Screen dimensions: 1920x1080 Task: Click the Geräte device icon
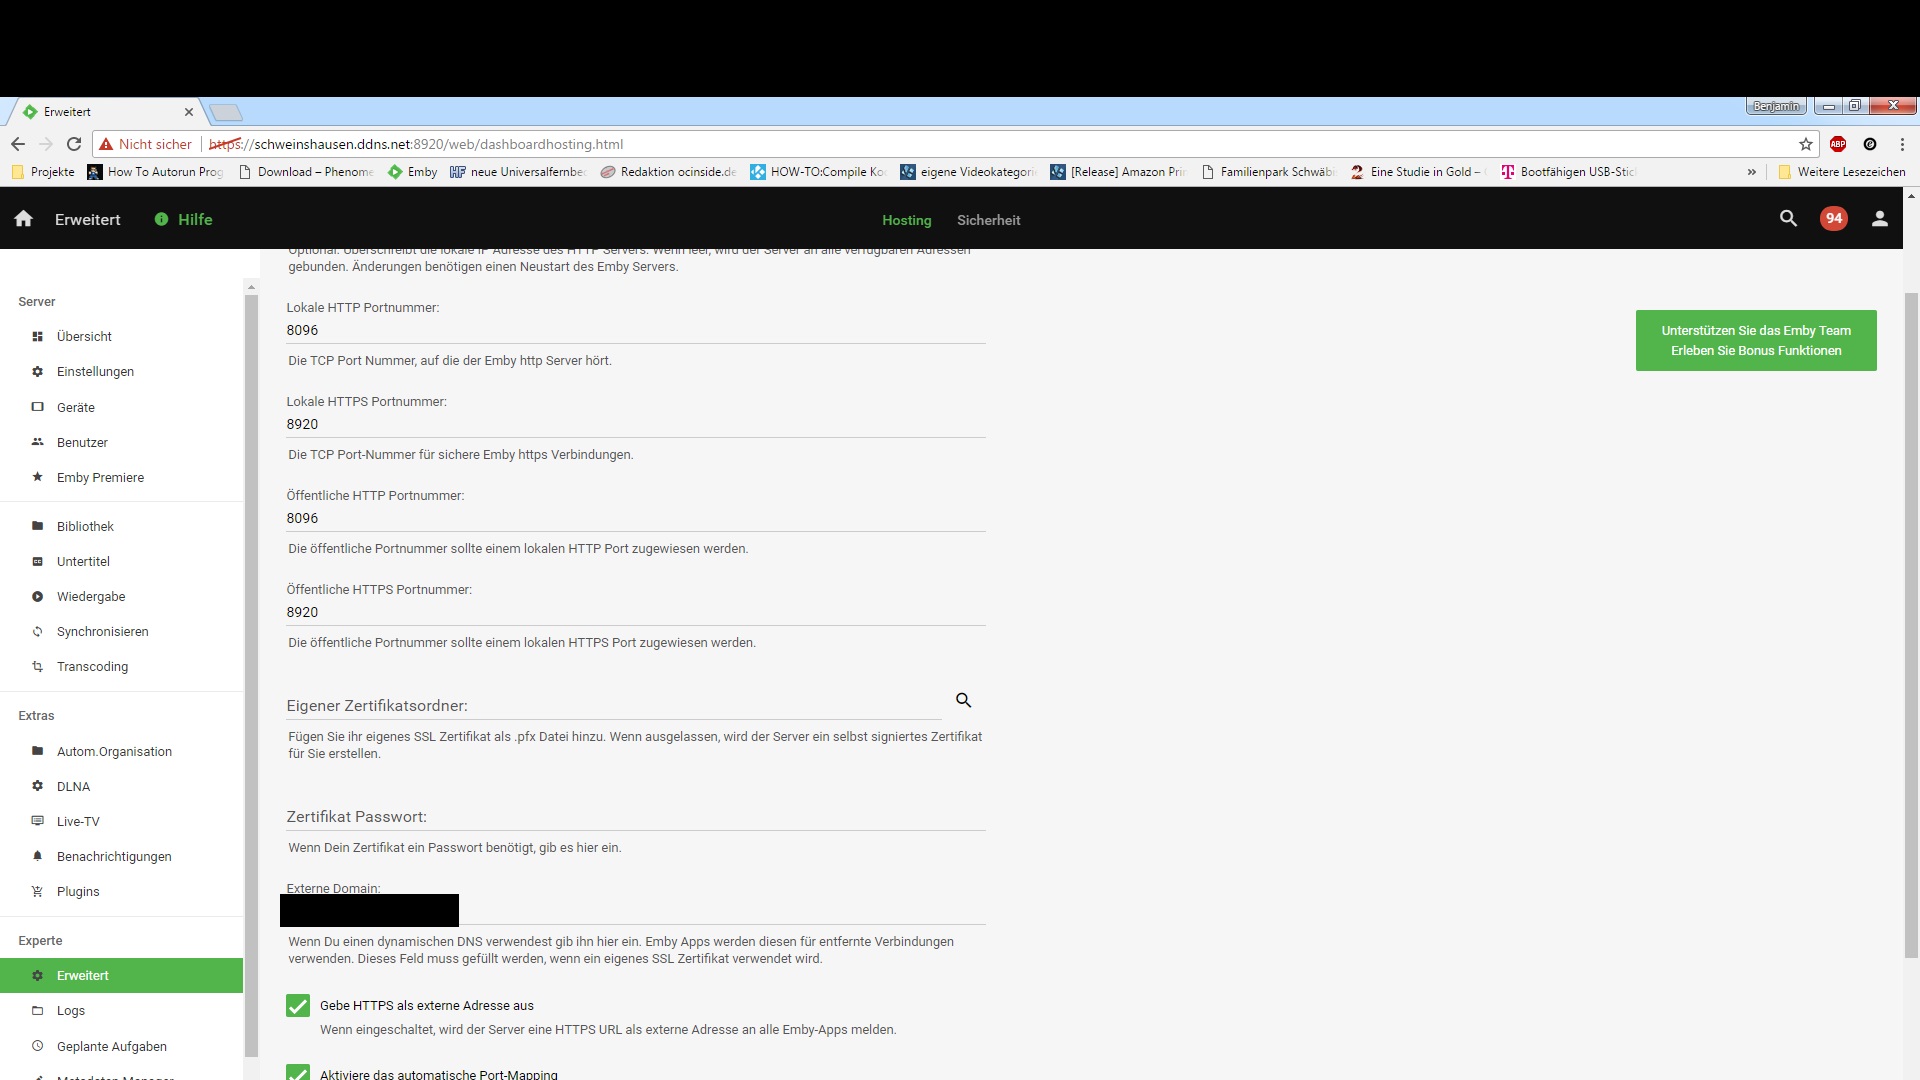[37, 407]
